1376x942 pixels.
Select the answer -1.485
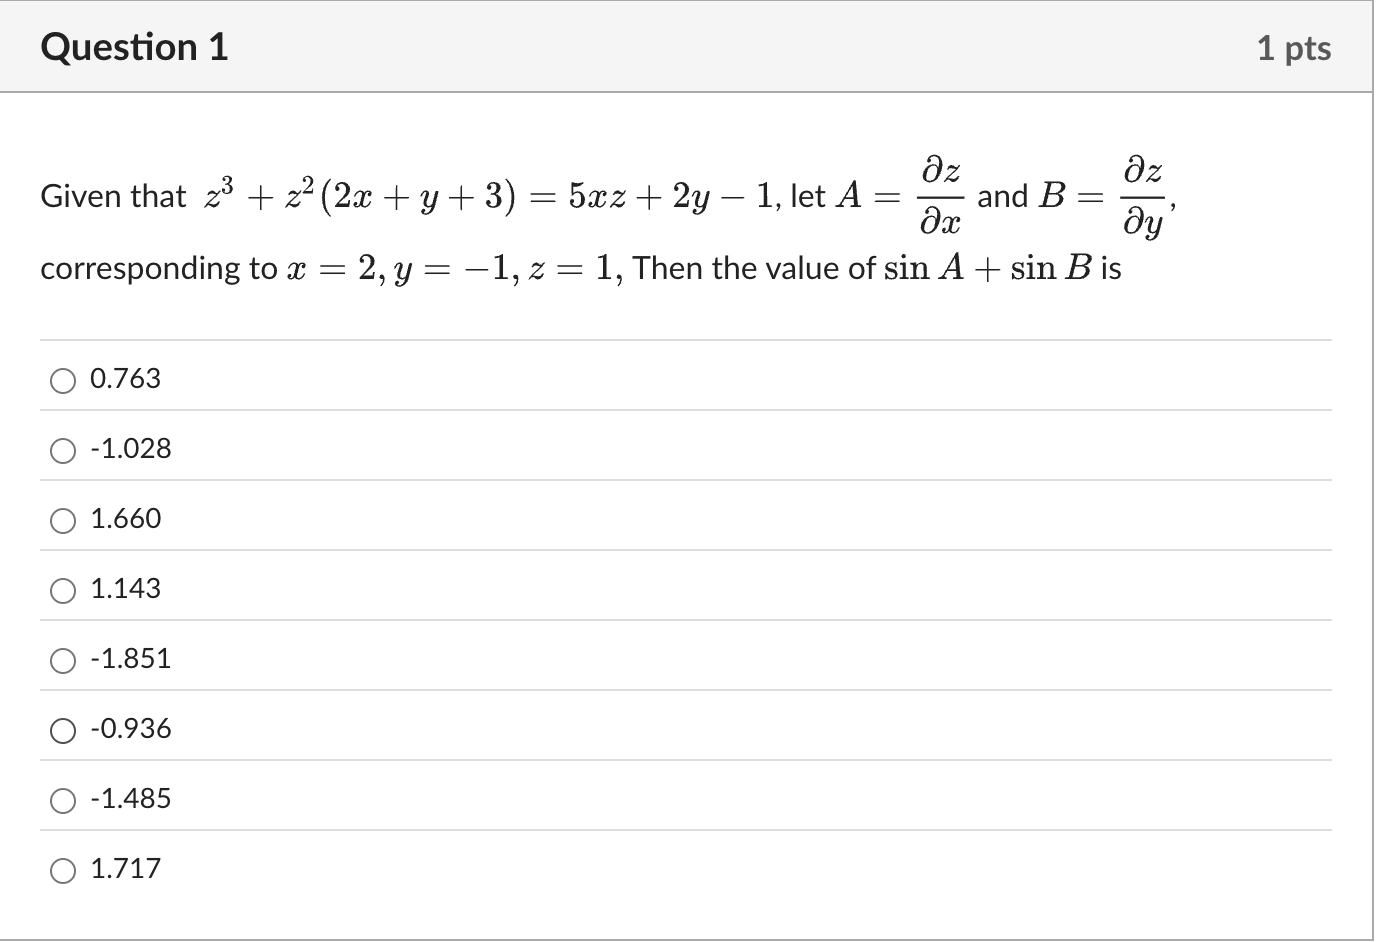click(63, 800)
